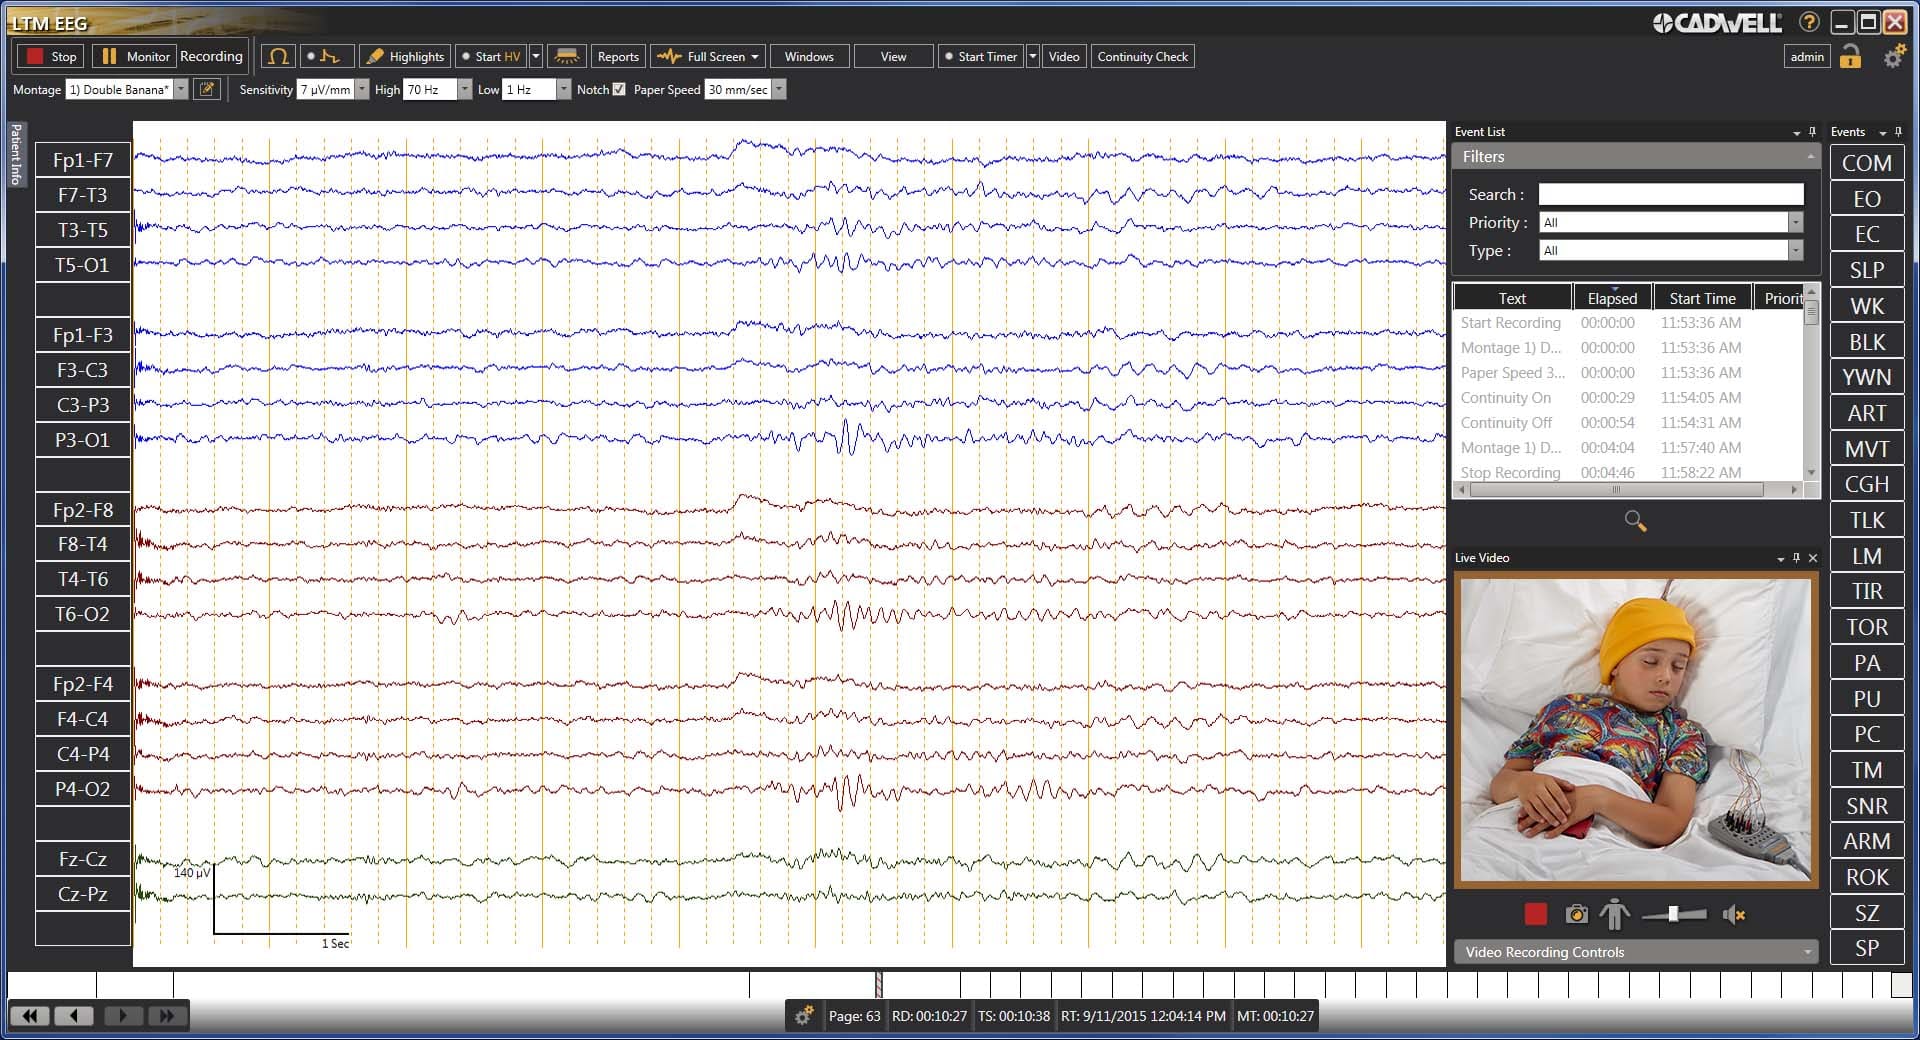Open the View menu

click(x=893, y=56)
